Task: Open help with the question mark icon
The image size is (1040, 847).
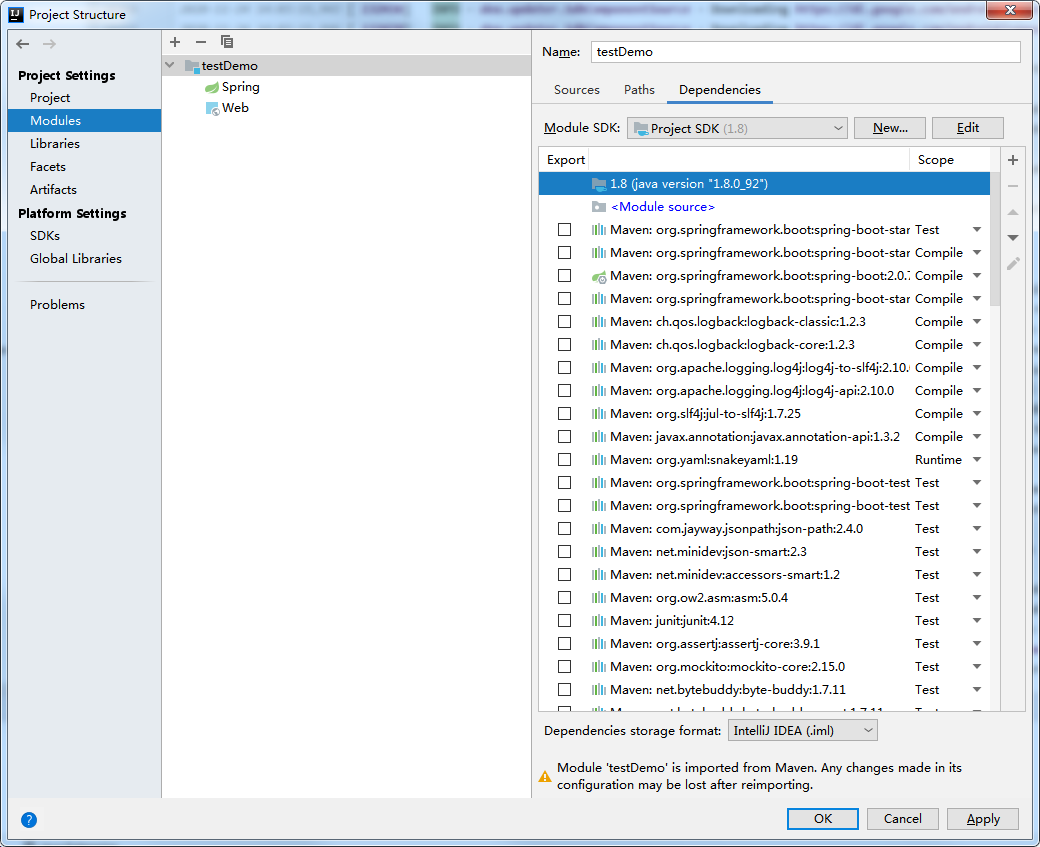Action: pos(29,820)
